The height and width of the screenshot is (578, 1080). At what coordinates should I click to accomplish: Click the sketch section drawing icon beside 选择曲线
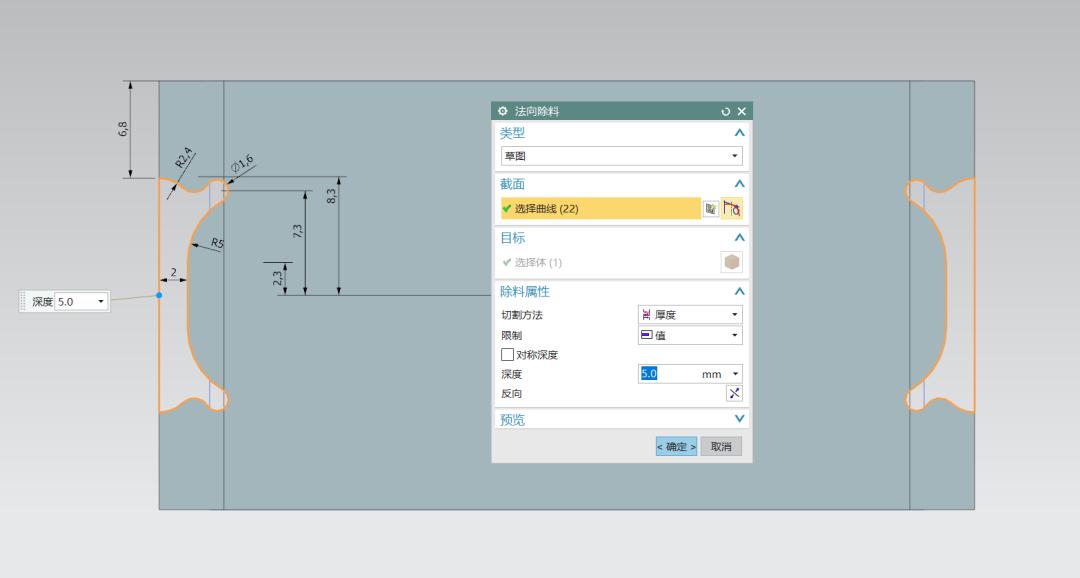(734, 207)
